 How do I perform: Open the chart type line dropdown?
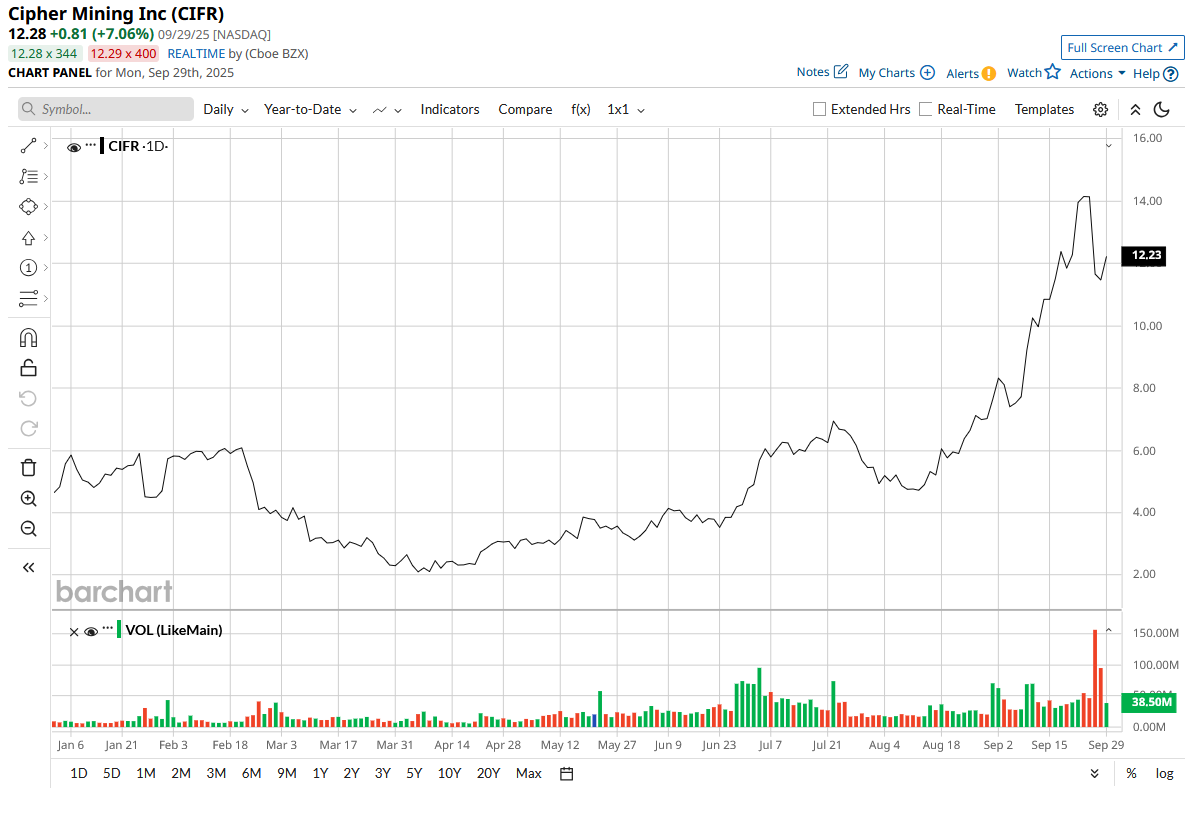[x=387, y=110]
